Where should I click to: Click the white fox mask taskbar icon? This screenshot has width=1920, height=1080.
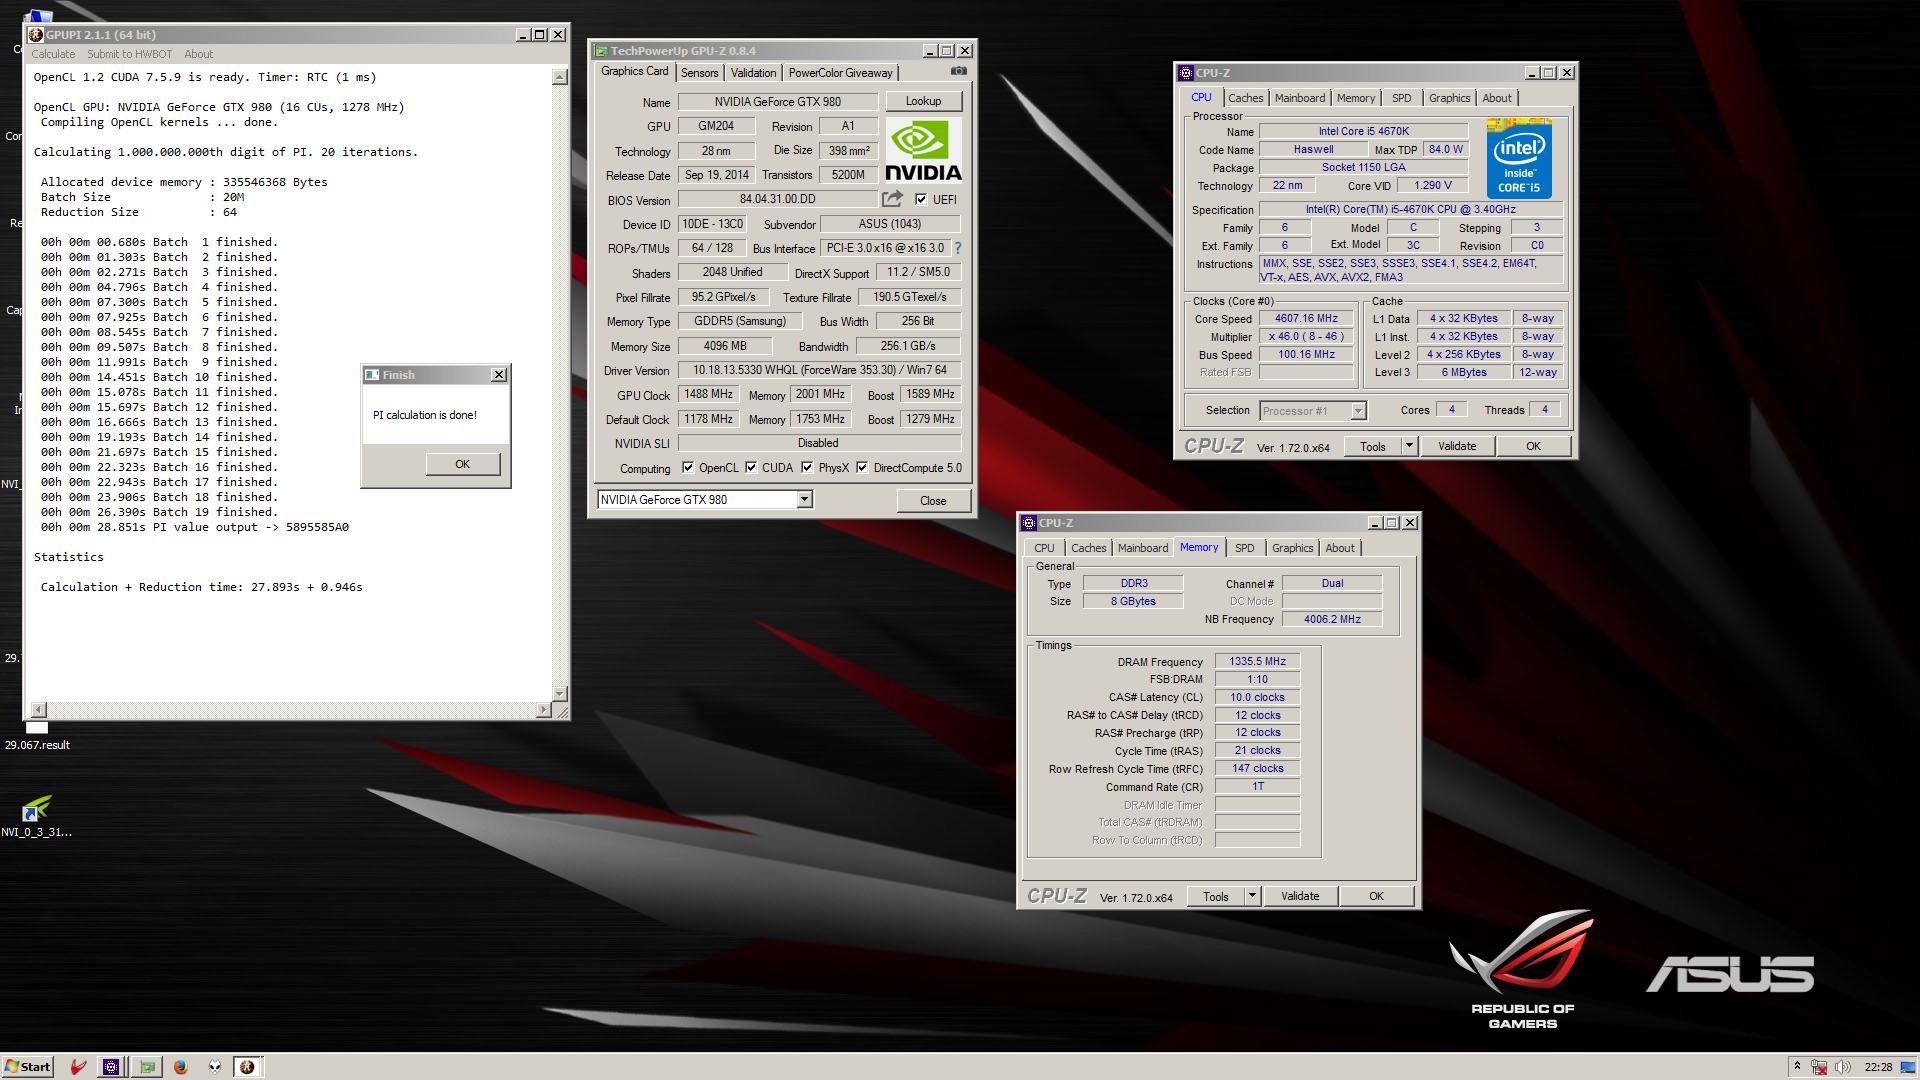pyautogui.click(x=214, y=1067)
